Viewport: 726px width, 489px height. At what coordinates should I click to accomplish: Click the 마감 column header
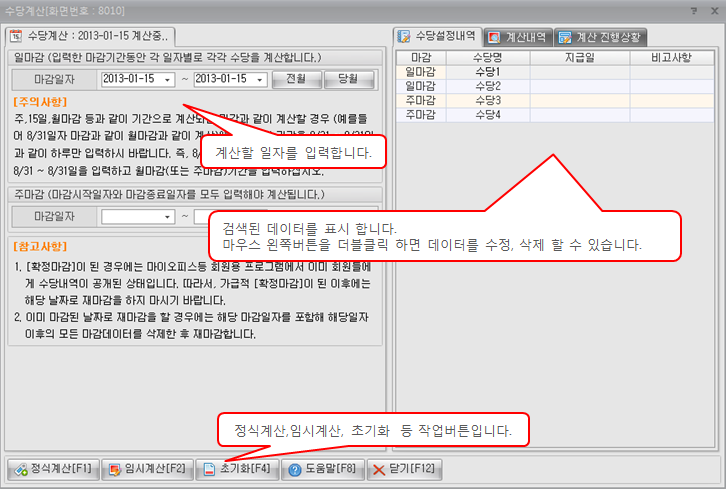tap(421, 58)
